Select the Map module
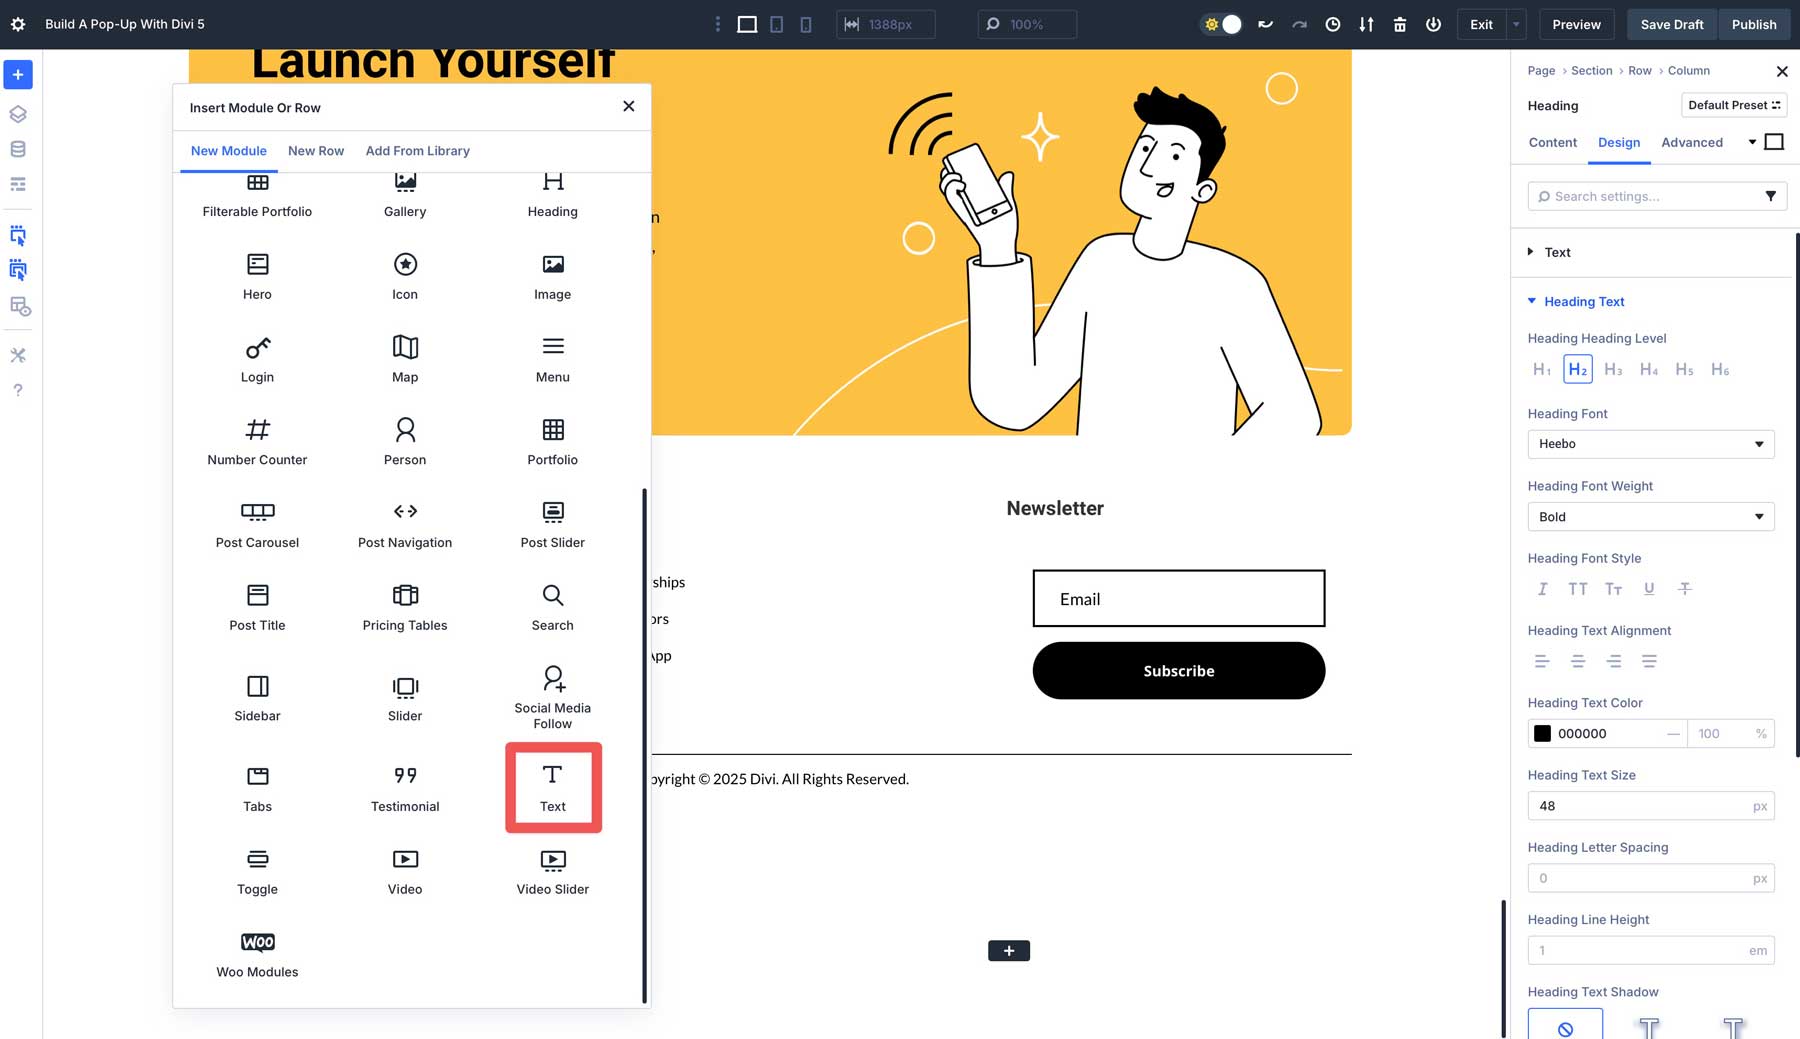This screenshot has width=1800, height=1039. tap(404, 357)
